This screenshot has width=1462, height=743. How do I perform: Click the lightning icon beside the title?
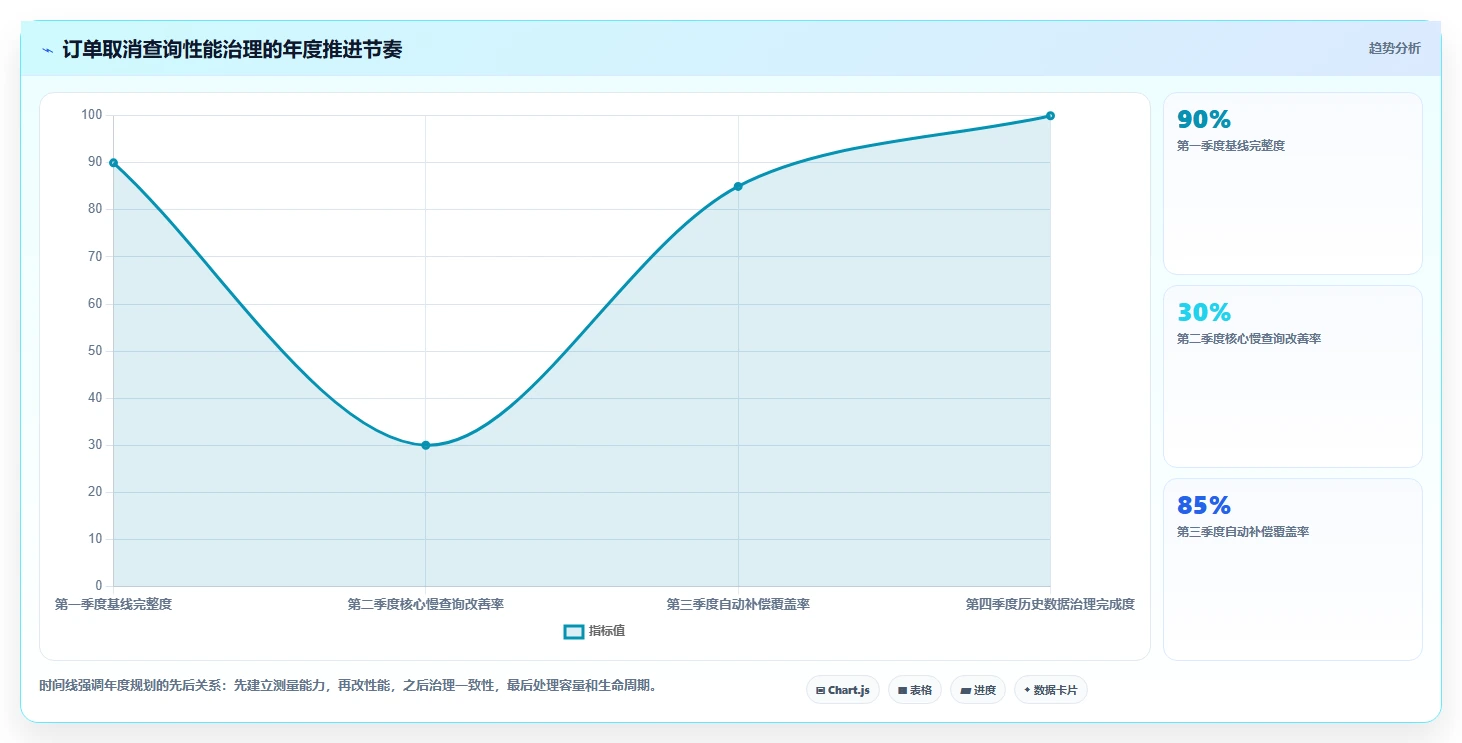coord(47,49)
